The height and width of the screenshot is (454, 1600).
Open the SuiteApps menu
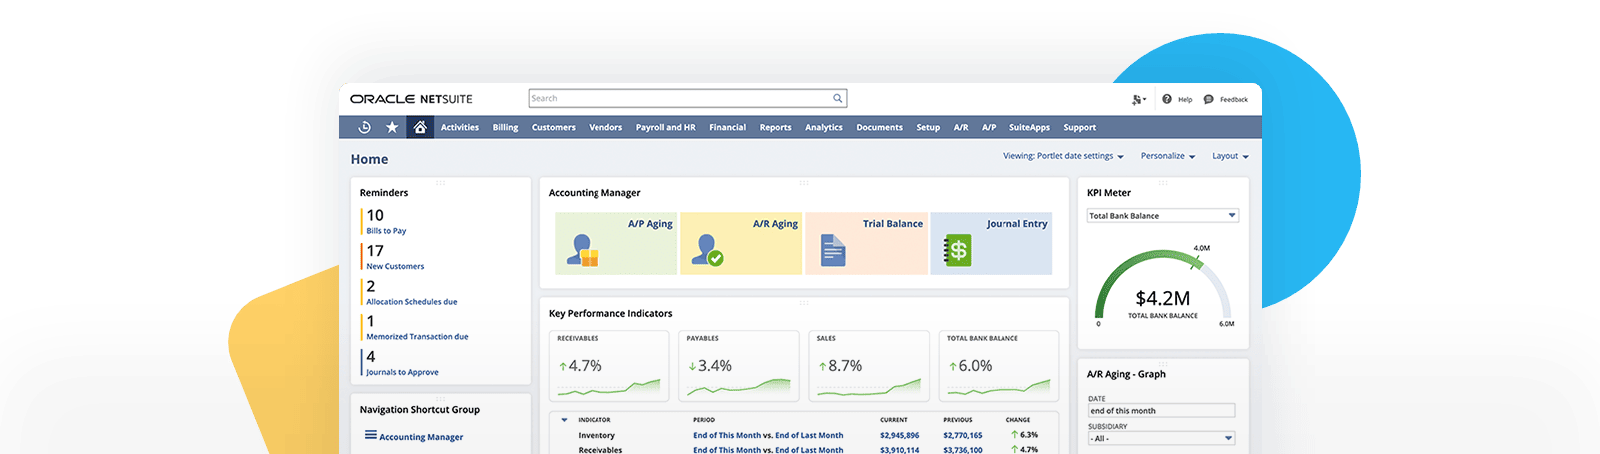tap(1029, 127)
